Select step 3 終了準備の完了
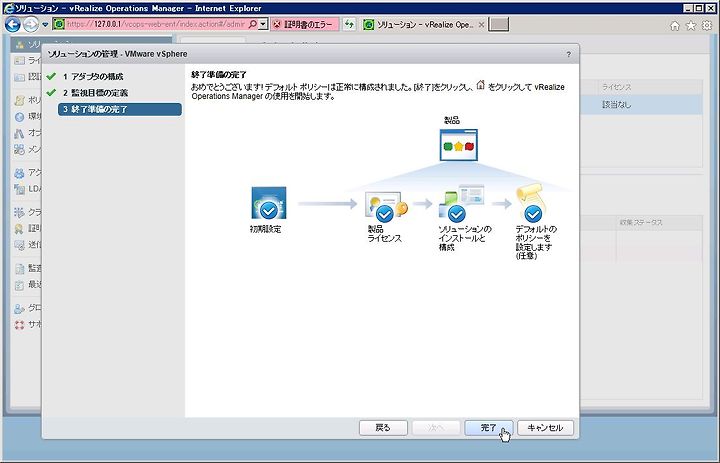This screenshot has height=463, width=720. point(120,109)
